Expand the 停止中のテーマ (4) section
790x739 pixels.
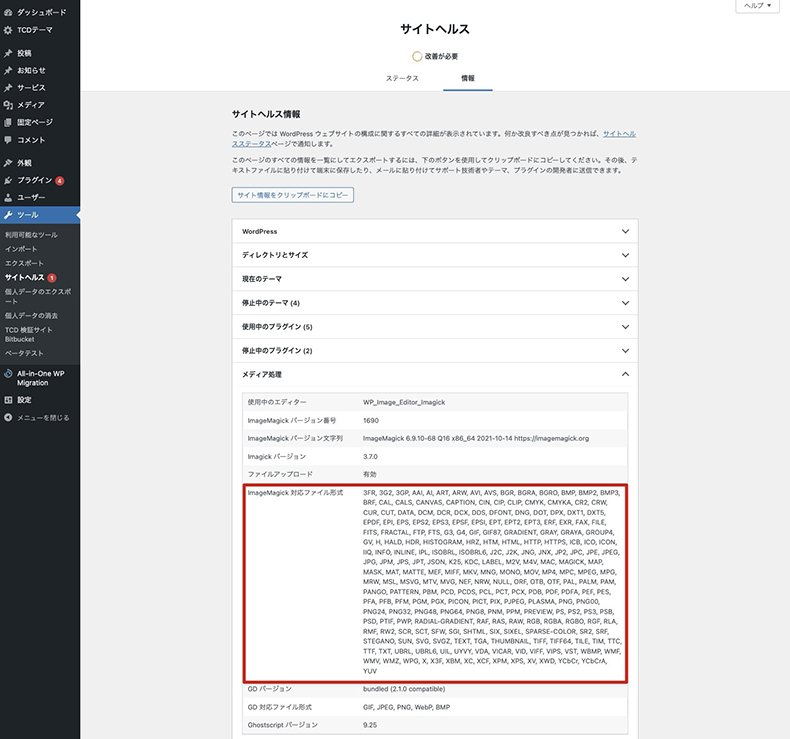click(x=435, y=303)
